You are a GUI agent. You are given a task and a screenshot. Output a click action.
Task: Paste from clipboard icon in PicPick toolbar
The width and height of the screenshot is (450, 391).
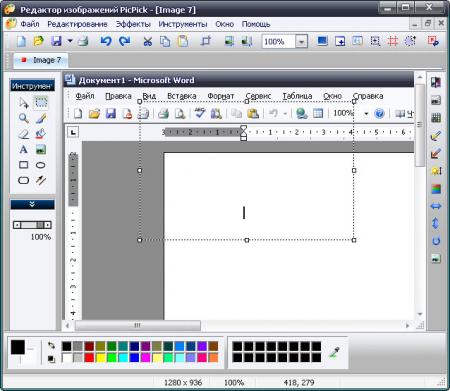[183, 41]
